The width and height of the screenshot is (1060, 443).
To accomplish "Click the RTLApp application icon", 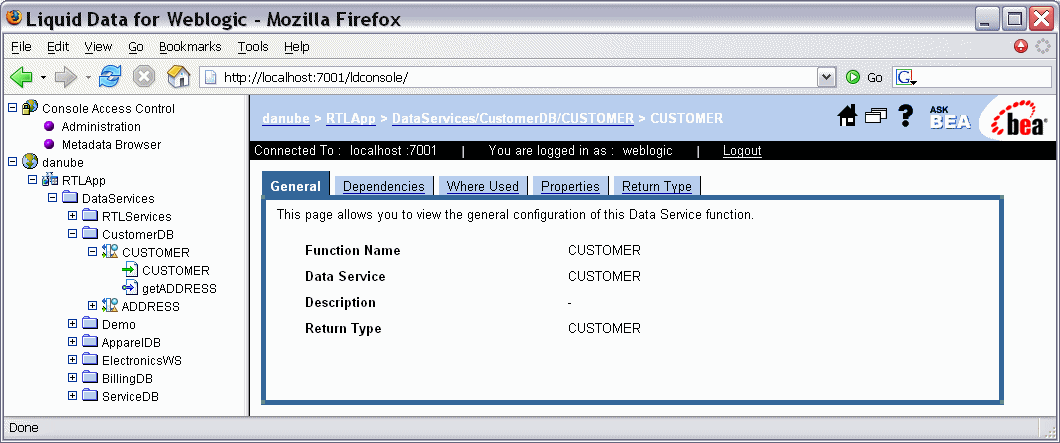I will tap(50, 180).
